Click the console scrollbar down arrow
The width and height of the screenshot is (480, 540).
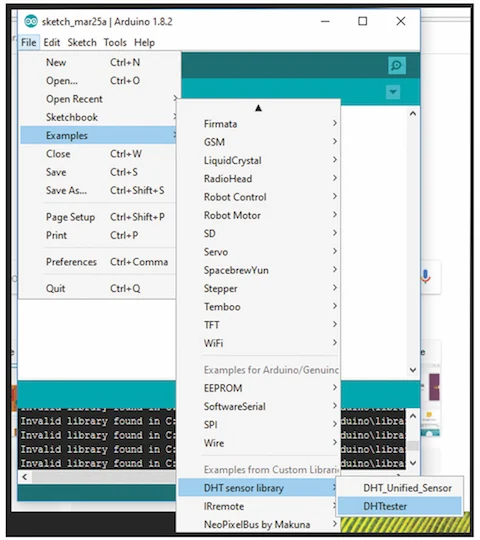click(413, 463)
